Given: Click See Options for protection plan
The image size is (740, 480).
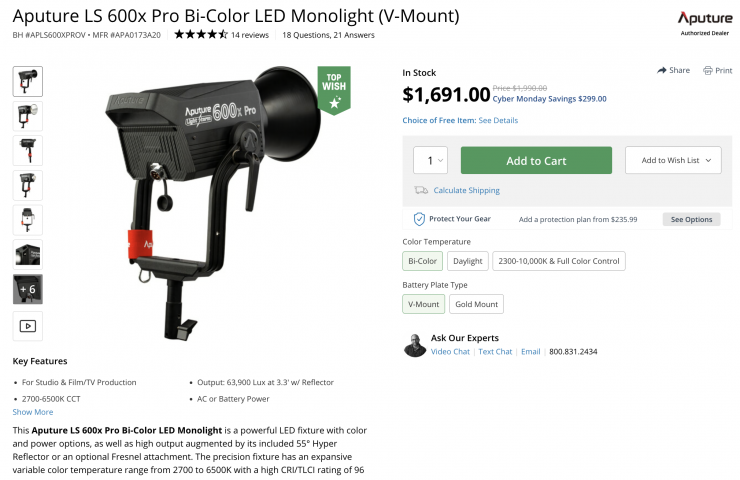Looking at the screenshot, I should click(691, 219).
